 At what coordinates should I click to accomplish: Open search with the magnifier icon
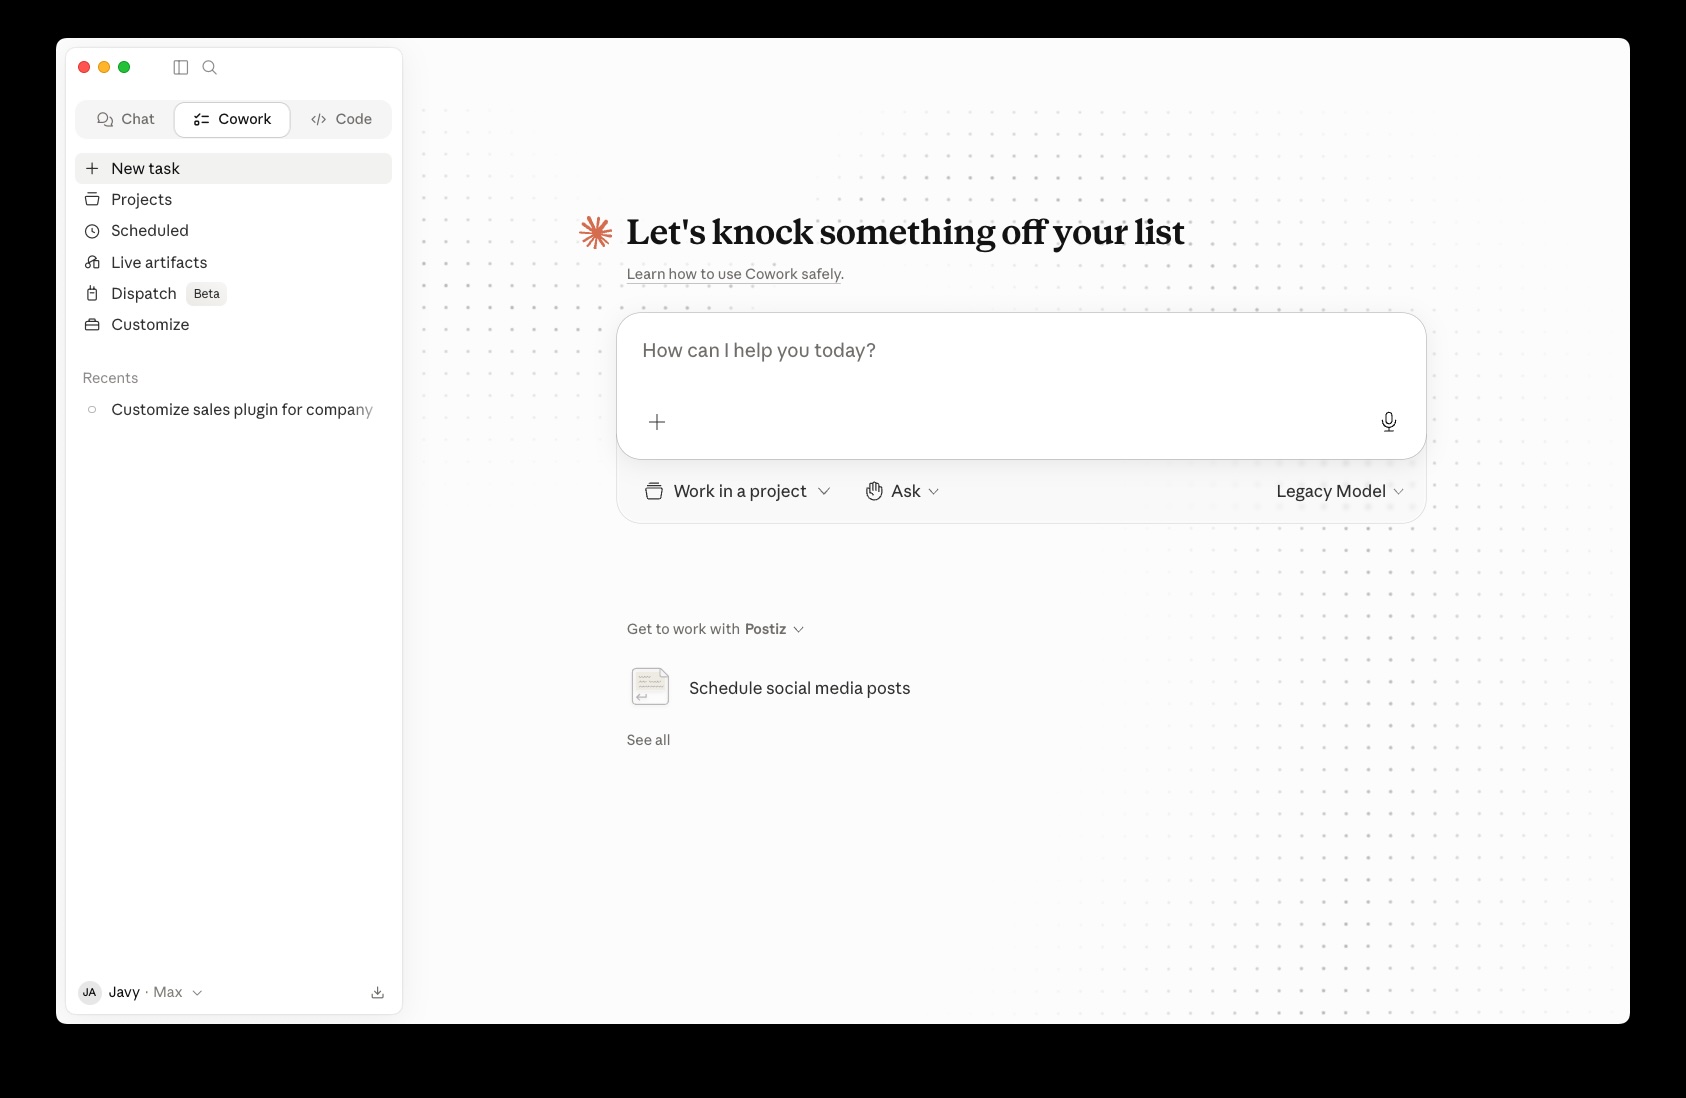(210, 67)
